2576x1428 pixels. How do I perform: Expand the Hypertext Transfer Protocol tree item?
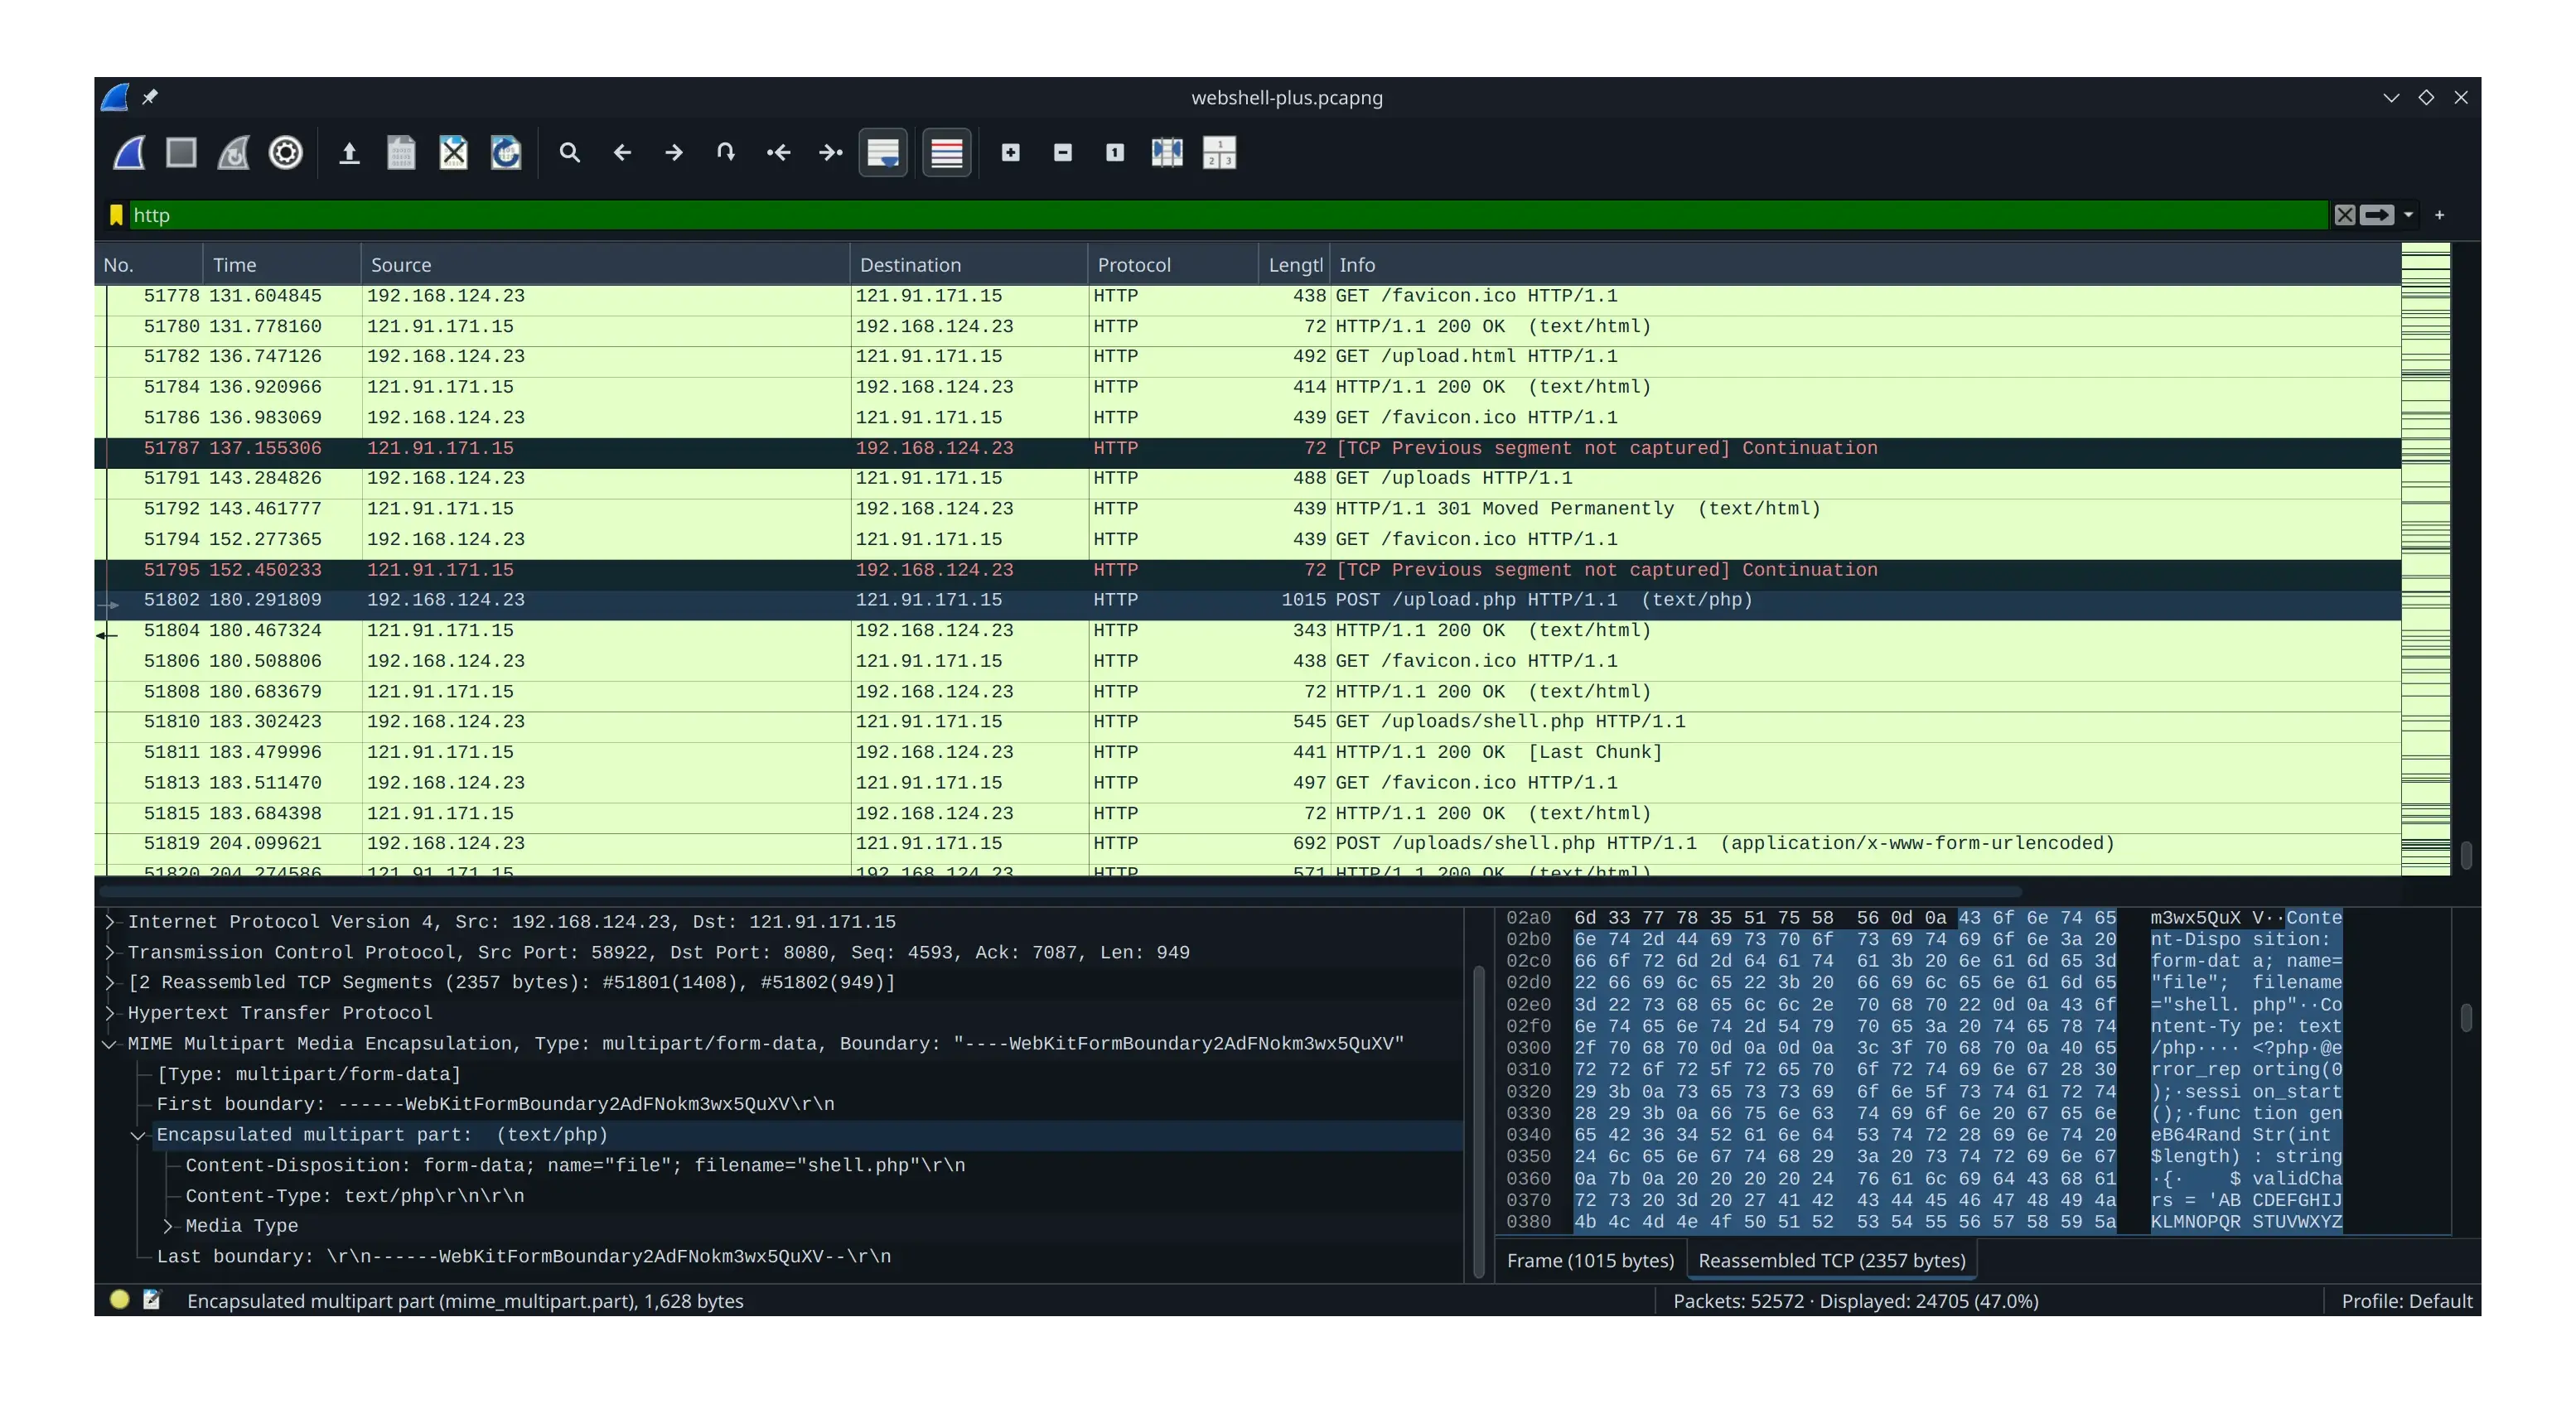(110, 1013)
